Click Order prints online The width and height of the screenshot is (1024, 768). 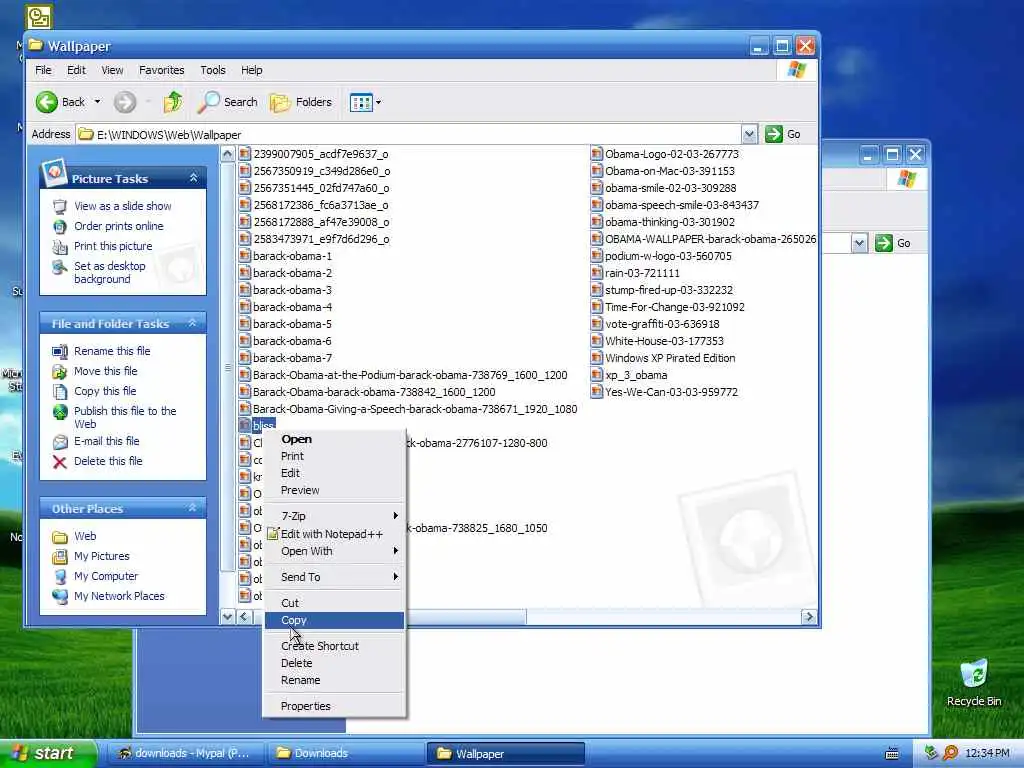[119, 226]
